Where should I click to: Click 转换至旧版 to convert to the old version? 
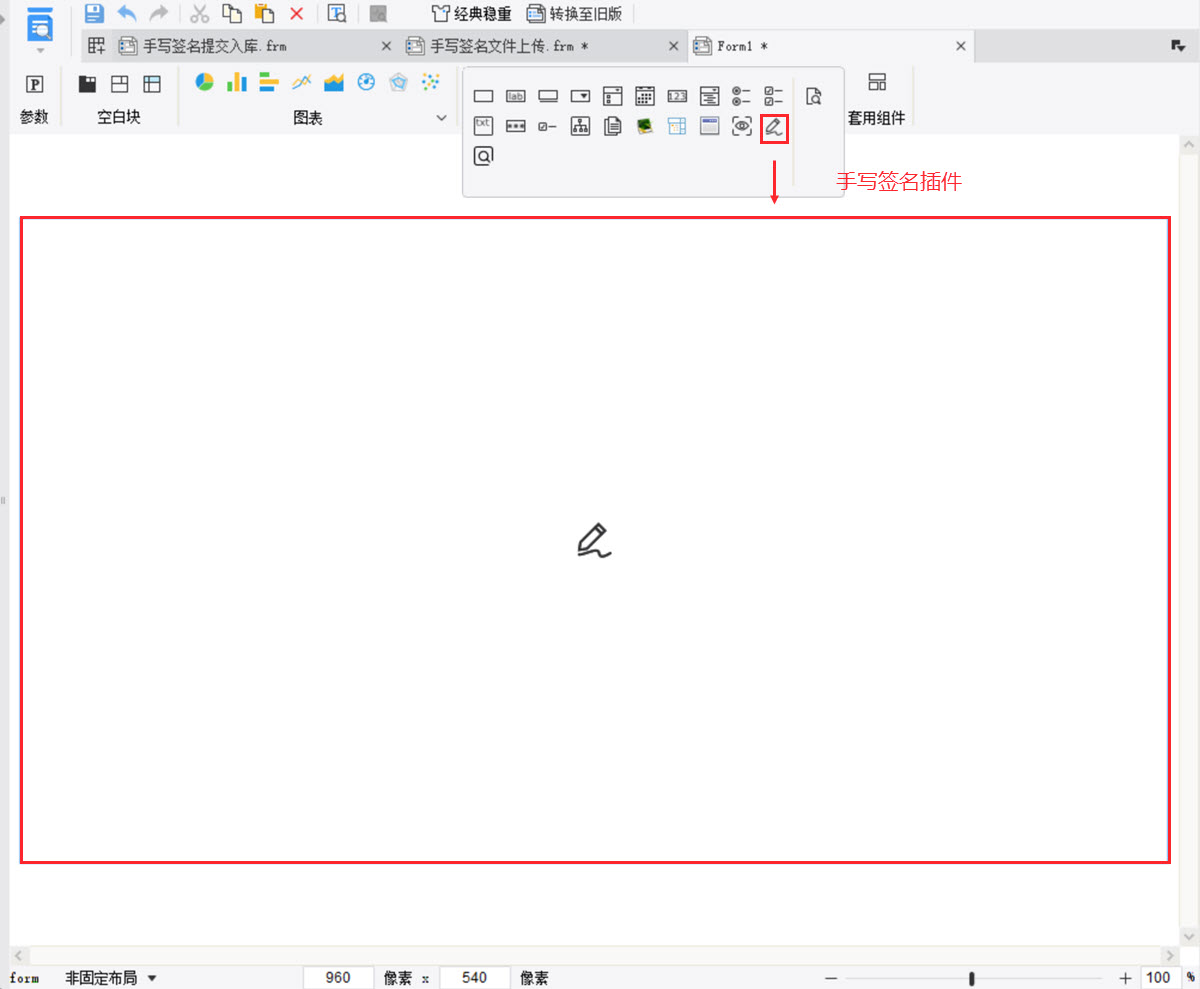tap(574, 14)
